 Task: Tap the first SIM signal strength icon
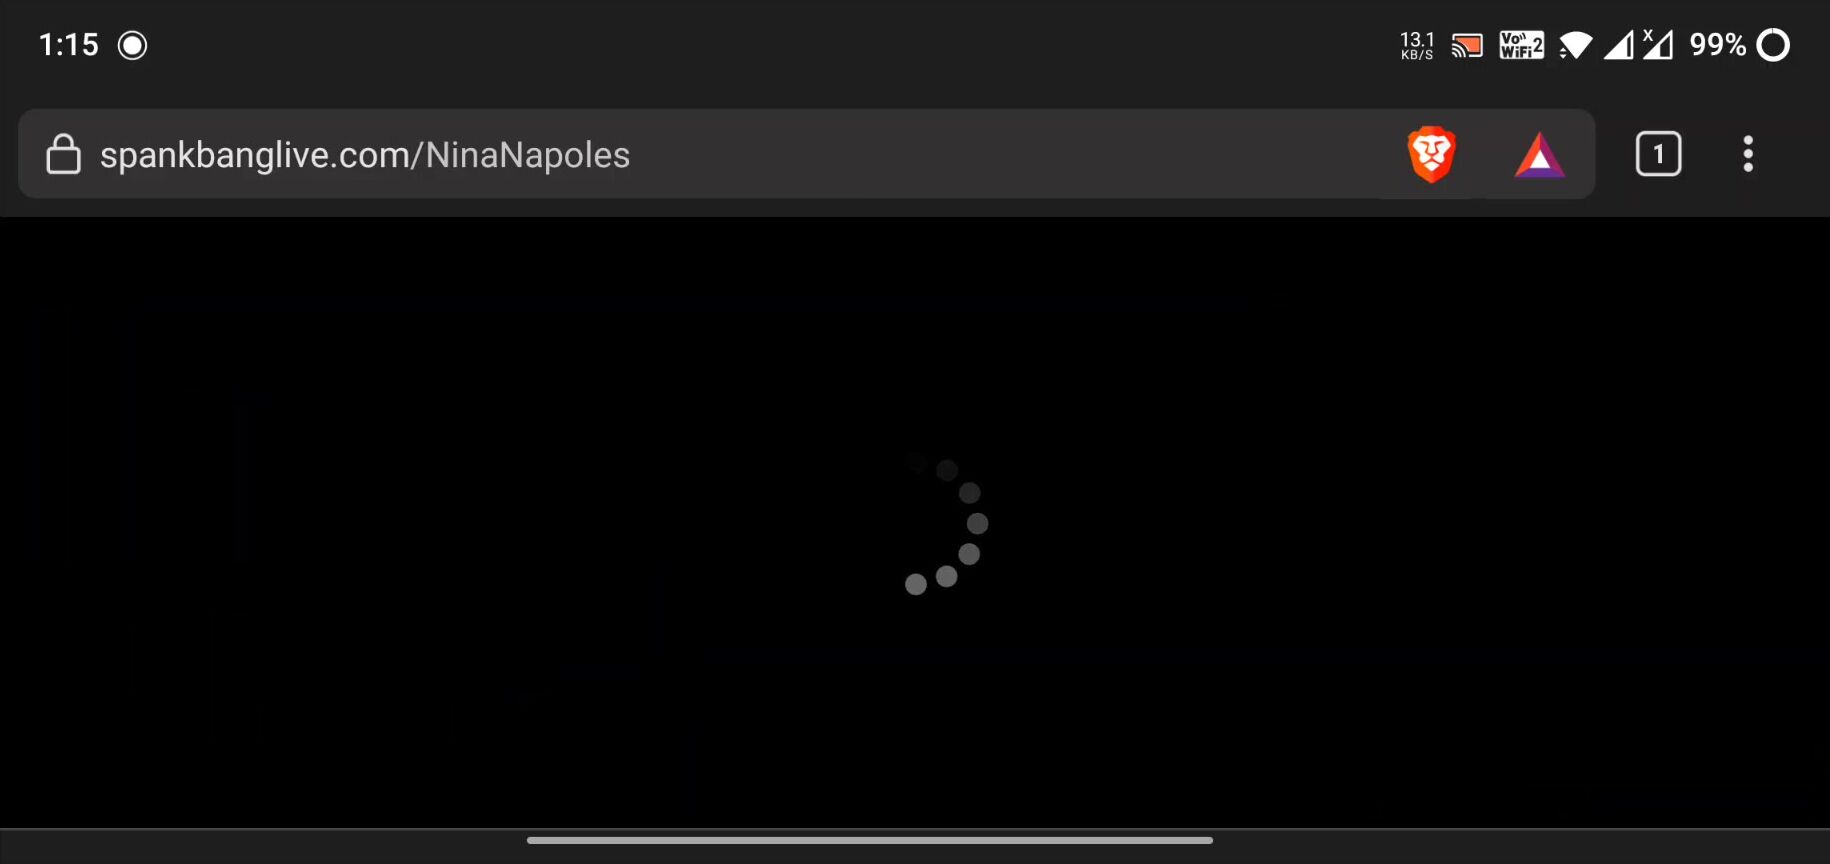(1619, 45)
